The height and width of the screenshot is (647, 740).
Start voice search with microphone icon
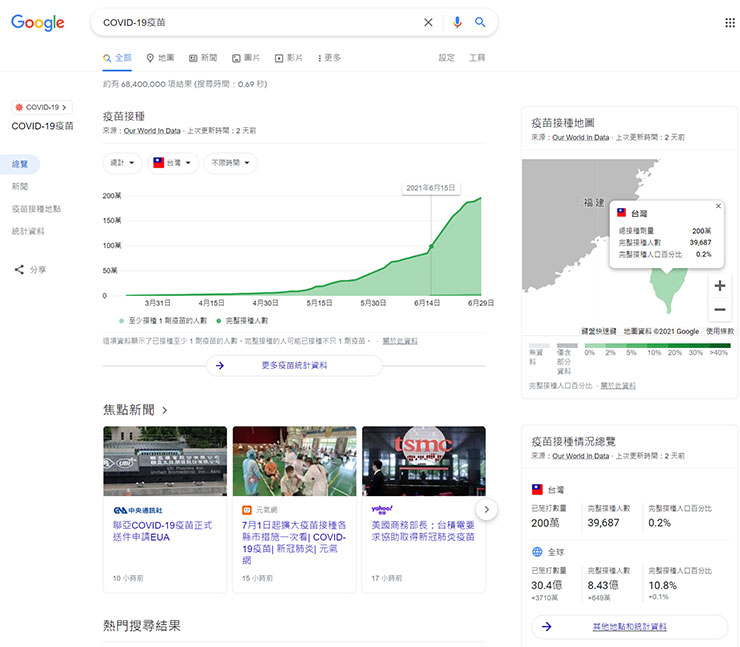[457, 22]
